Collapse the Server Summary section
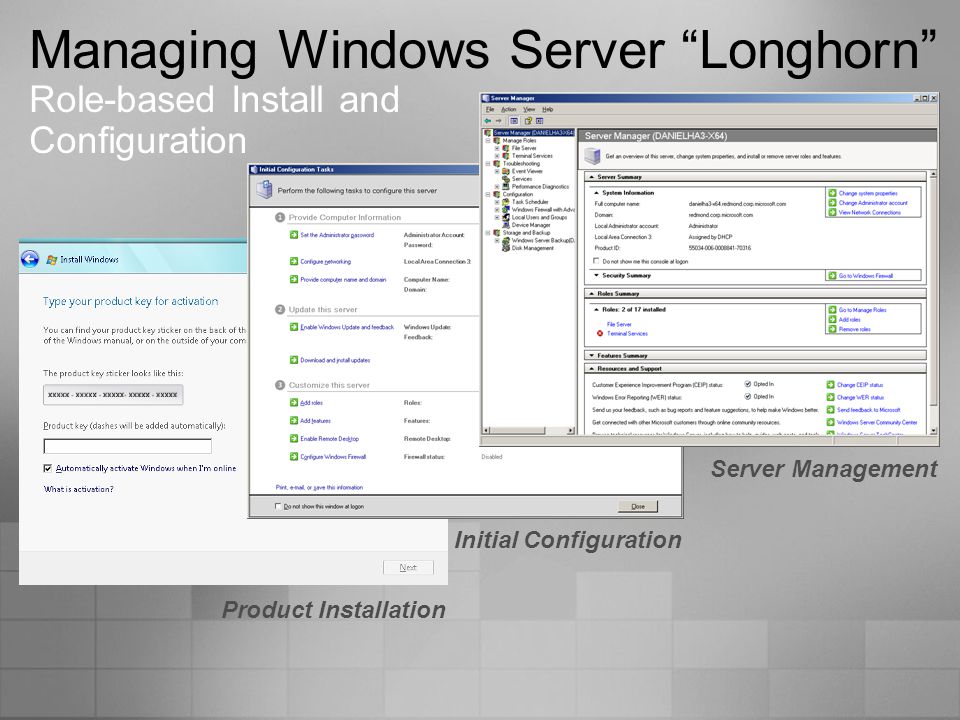The width and height of the screenshot is (960, 720). click(x=591, y=177)
